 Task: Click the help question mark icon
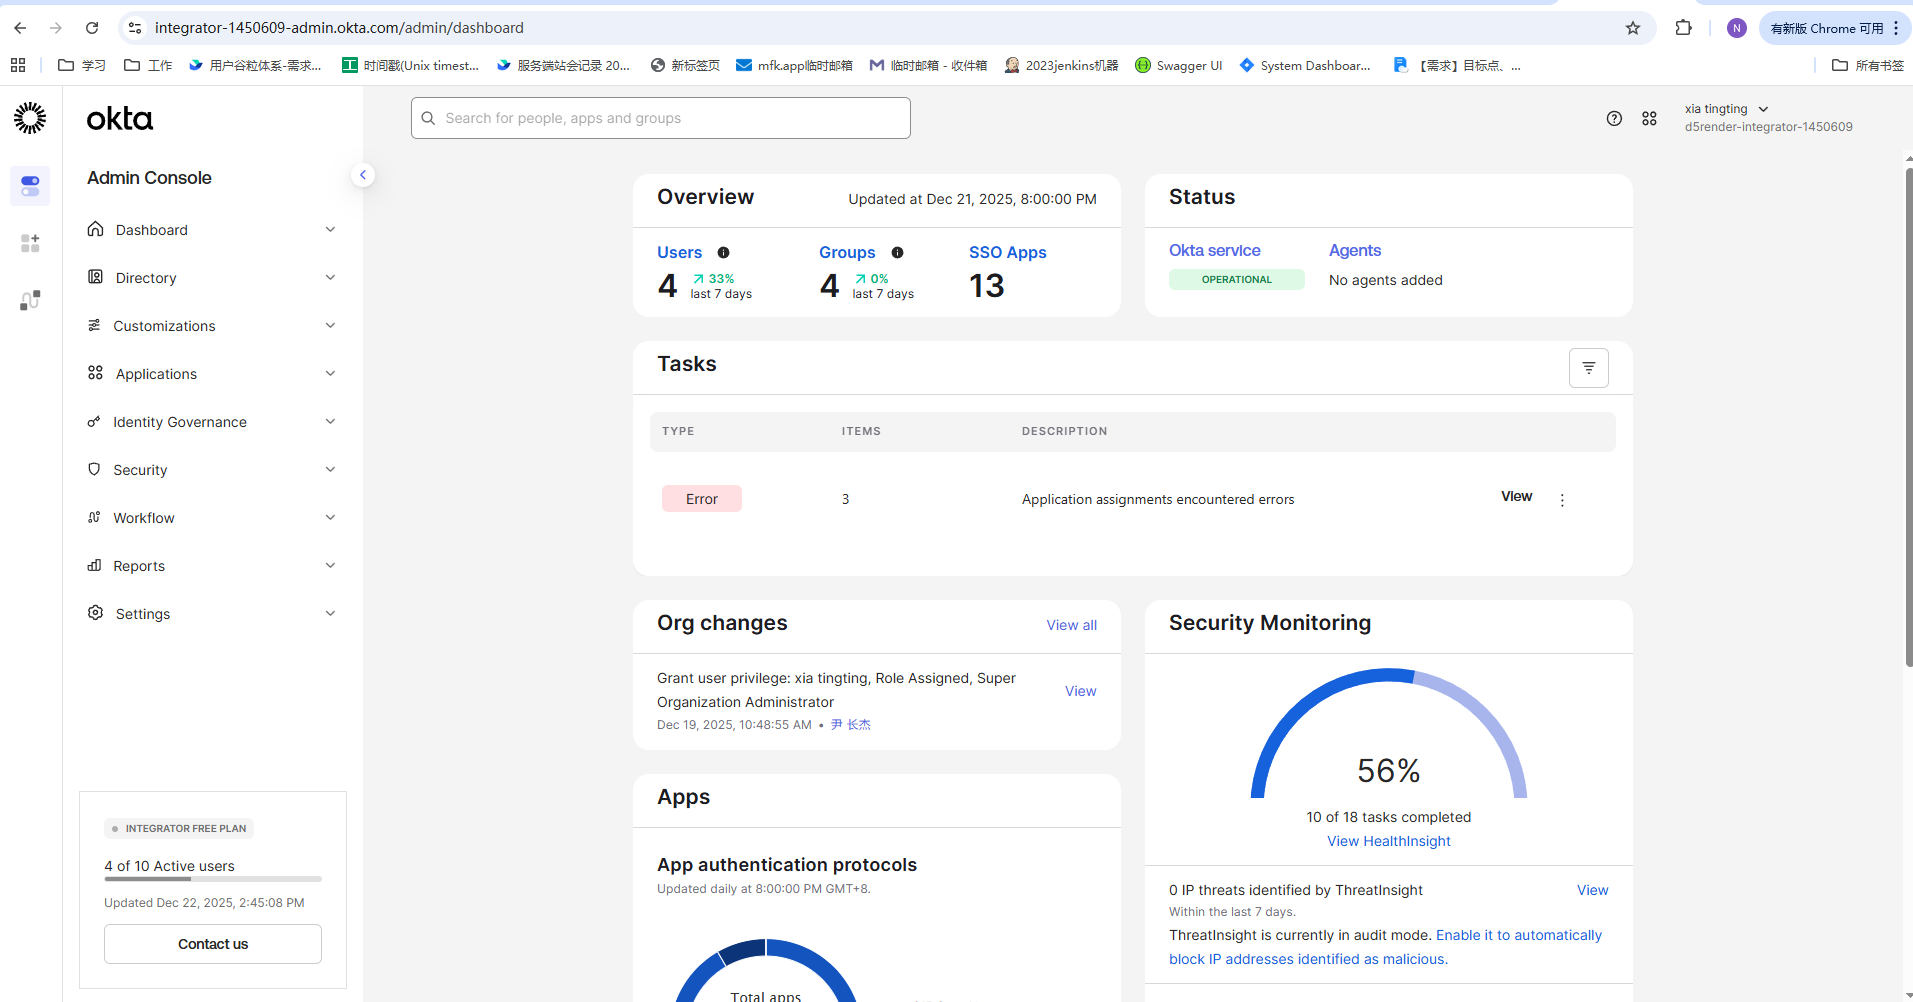(1614, 118)
